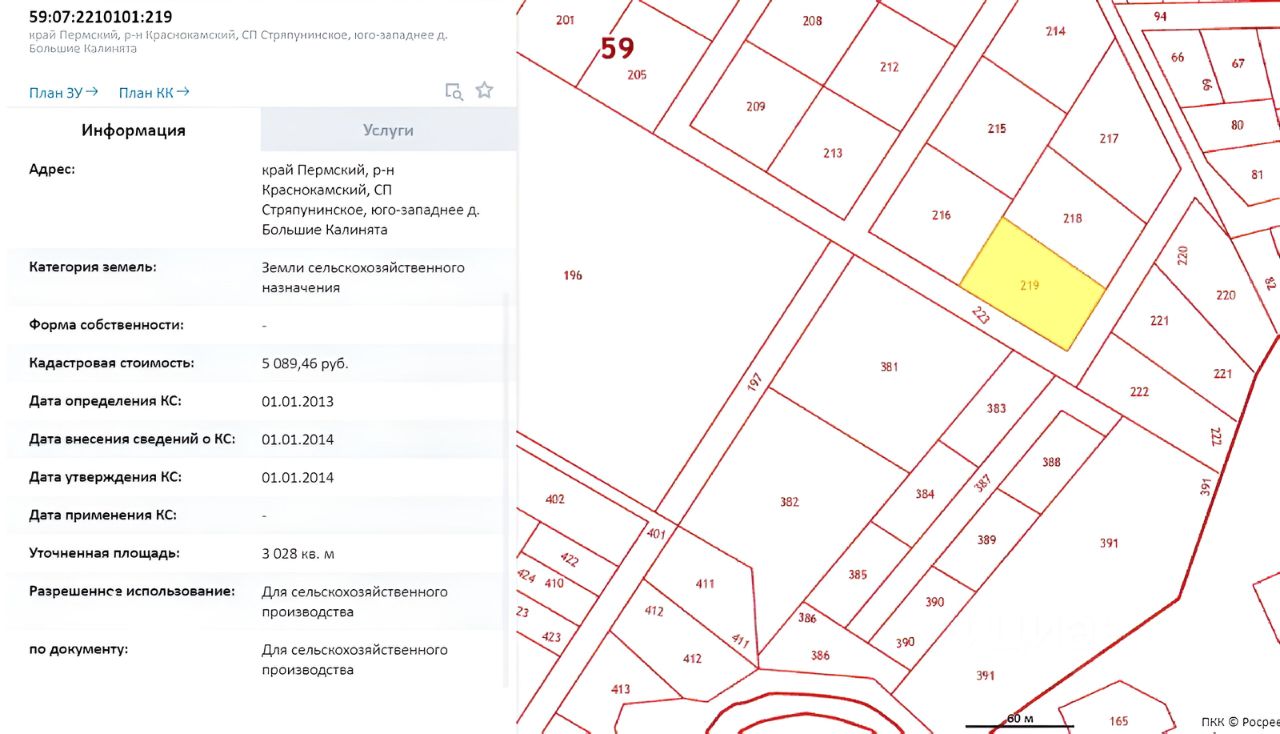Viewport: 1280px width, 734px height.
Task: Select parcel 80 on the map
Action: point(1237,125)
